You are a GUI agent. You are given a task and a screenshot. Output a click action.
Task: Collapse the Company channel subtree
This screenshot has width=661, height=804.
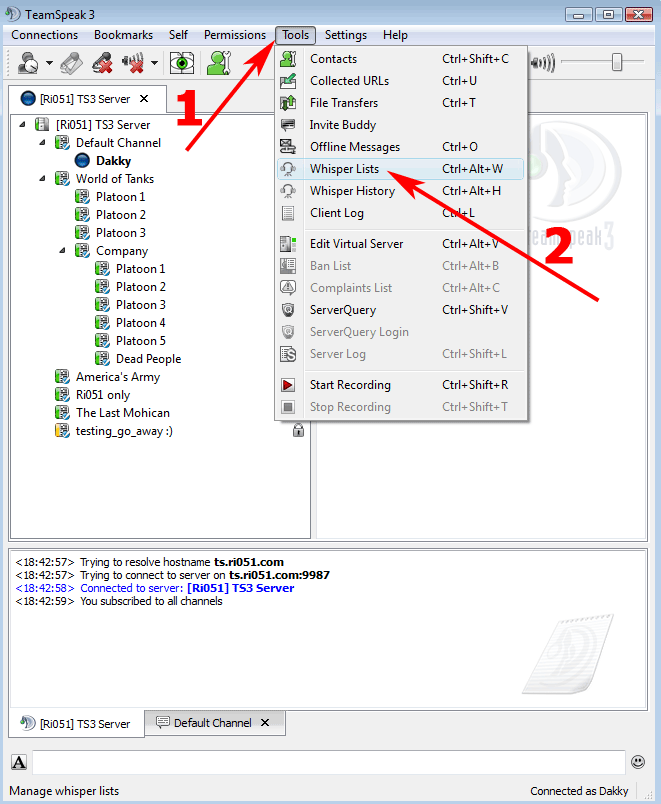(63, 251)
